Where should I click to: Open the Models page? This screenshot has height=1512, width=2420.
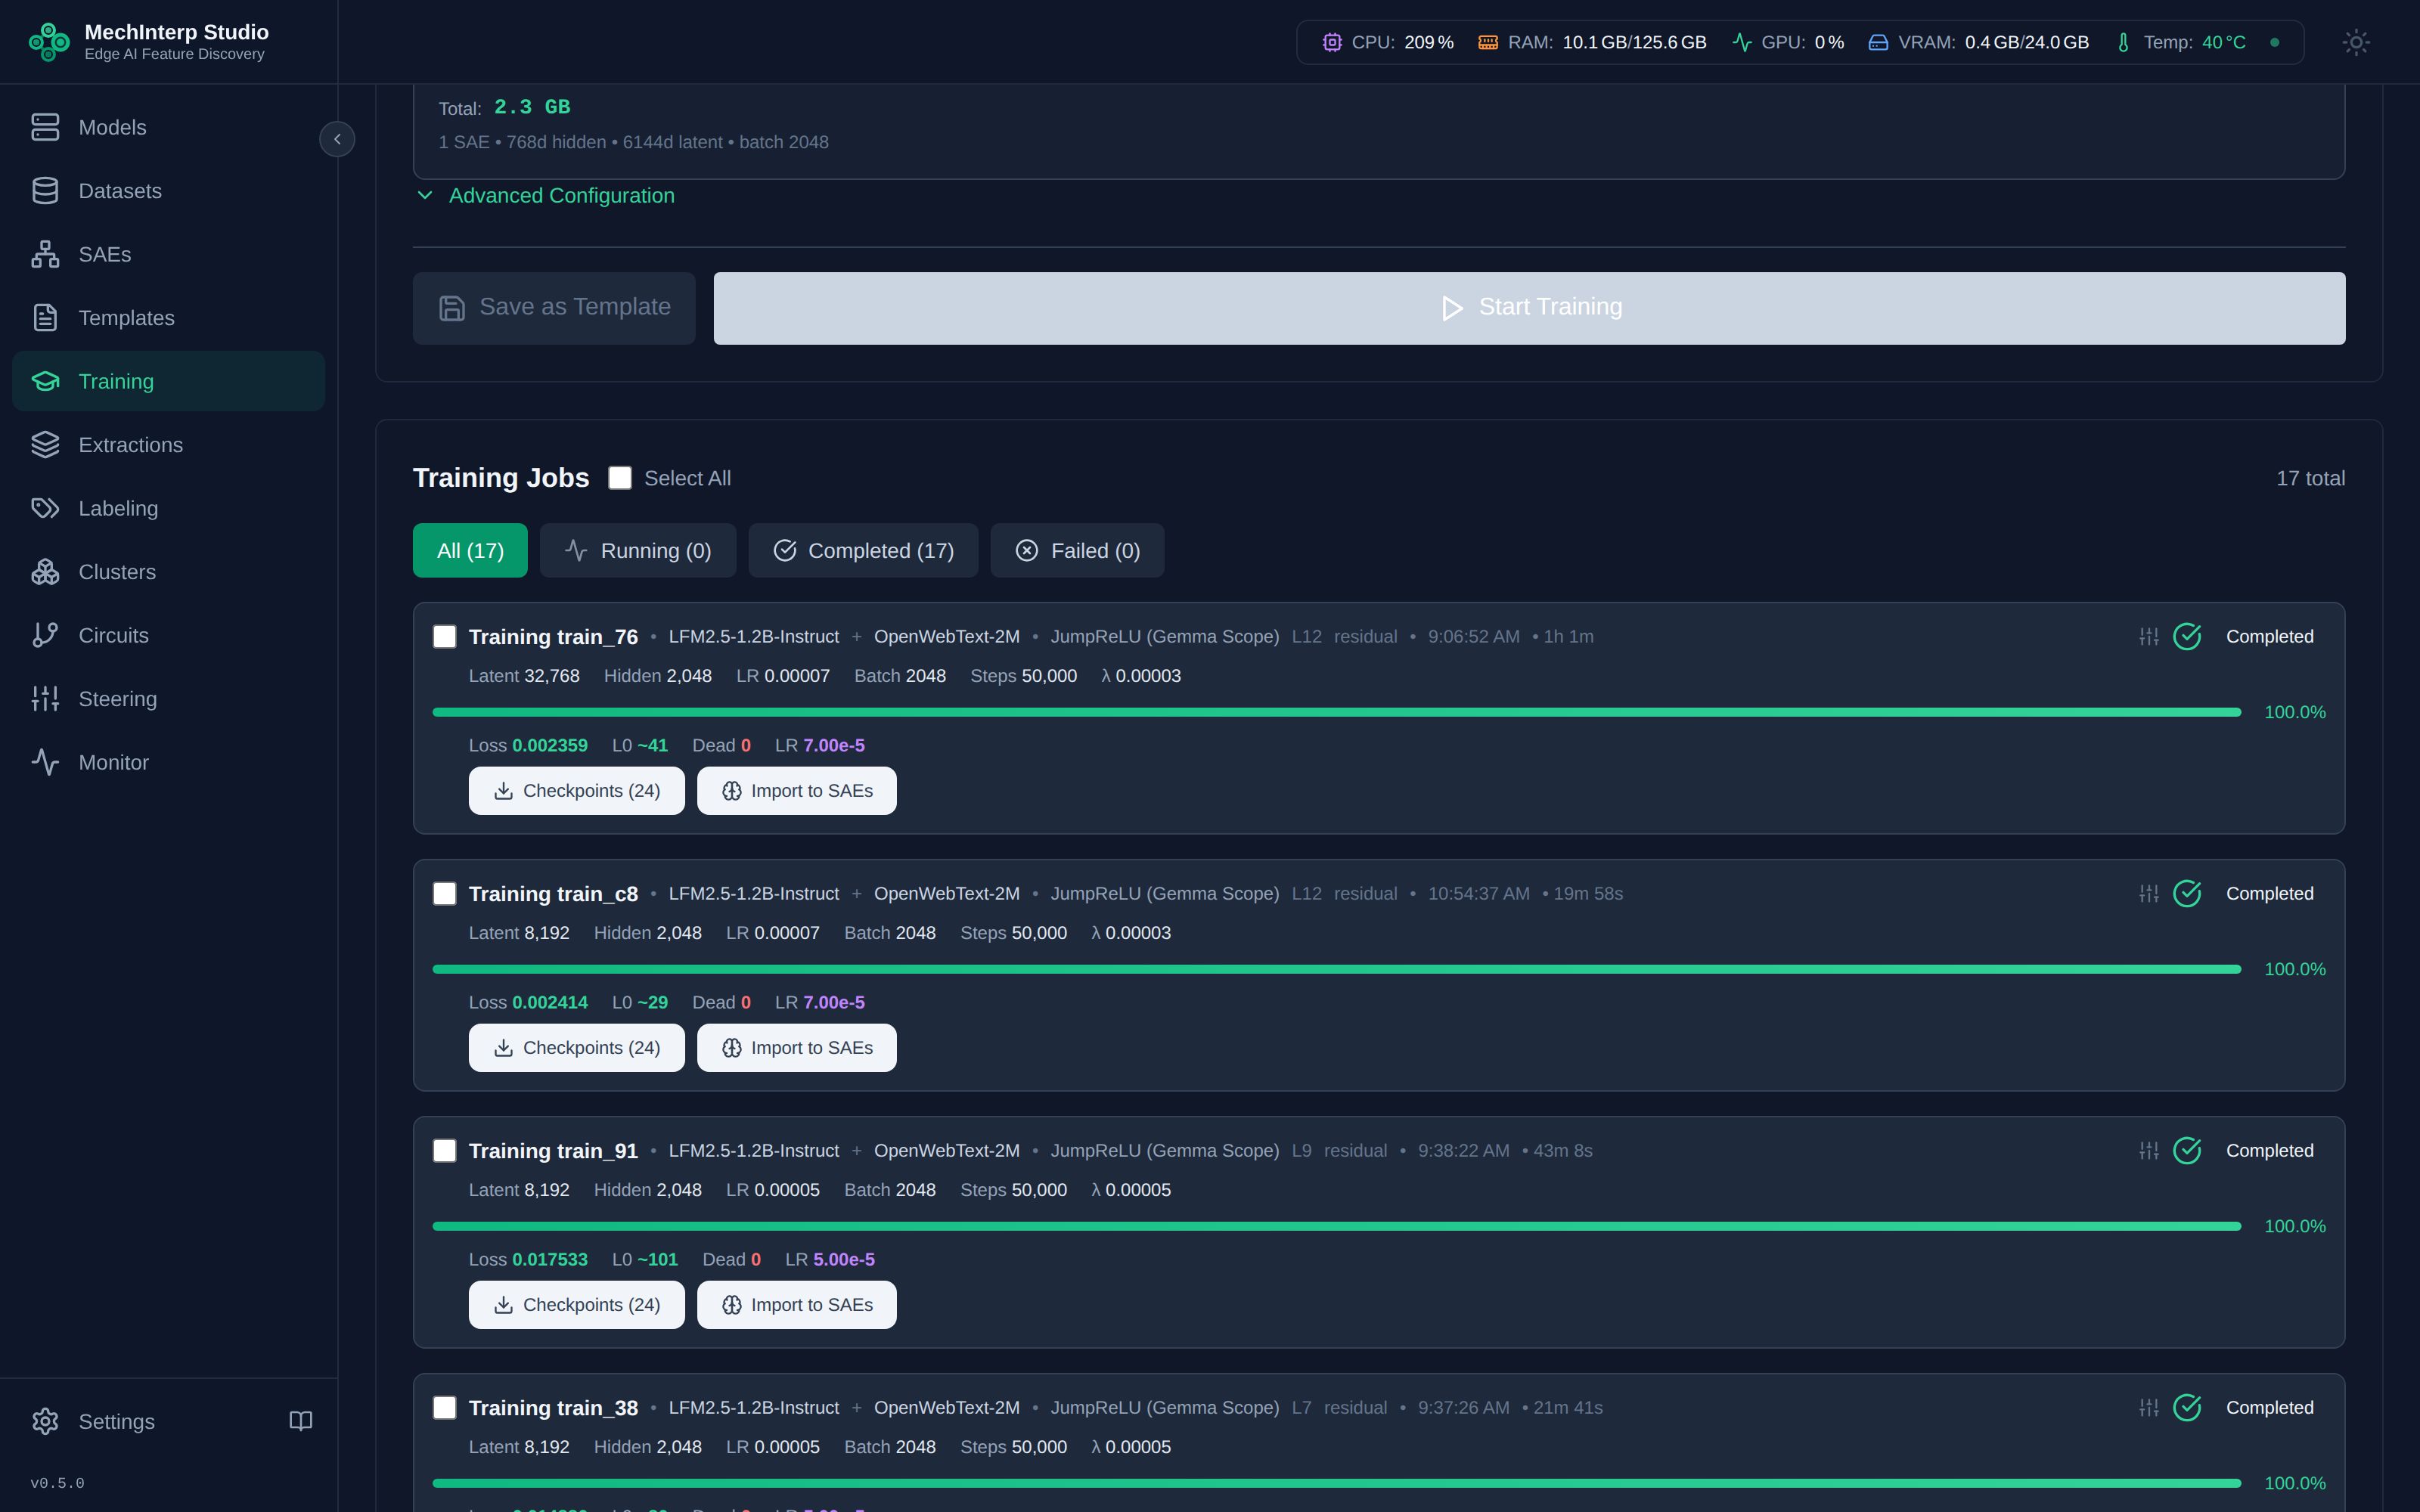click(x=168, y=127)
